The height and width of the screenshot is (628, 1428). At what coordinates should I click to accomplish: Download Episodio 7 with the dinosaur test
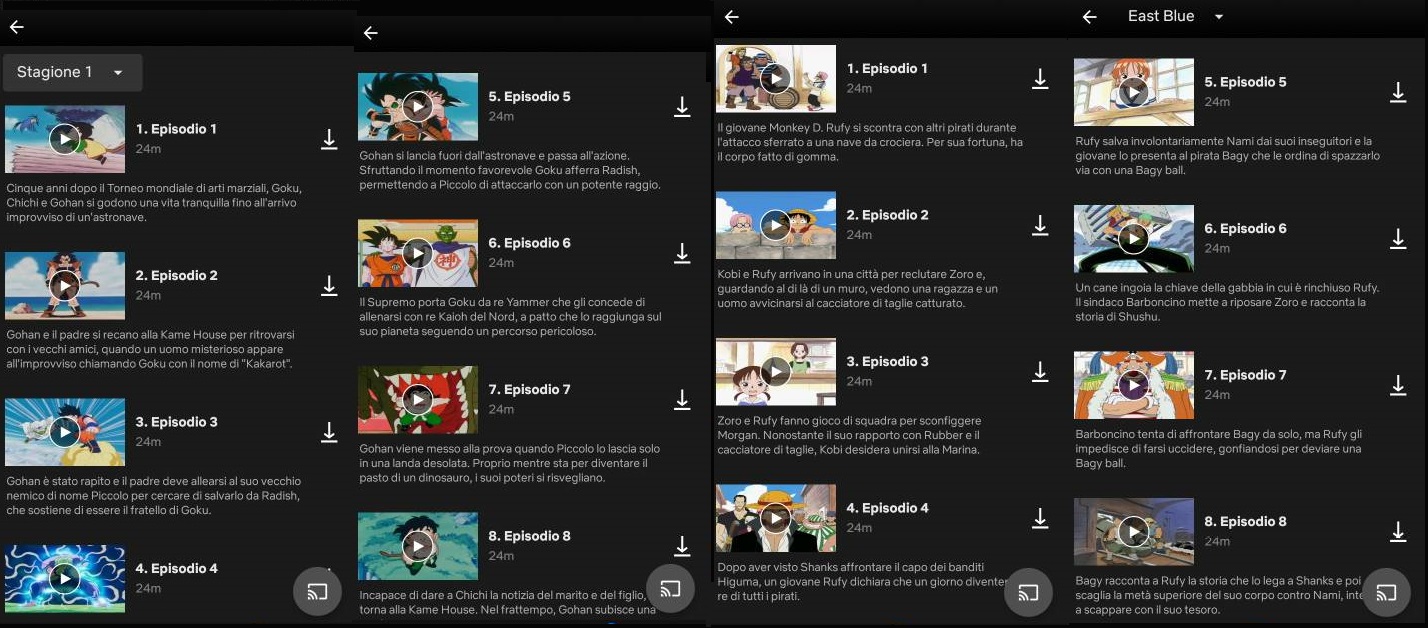(x=682, y=400)
